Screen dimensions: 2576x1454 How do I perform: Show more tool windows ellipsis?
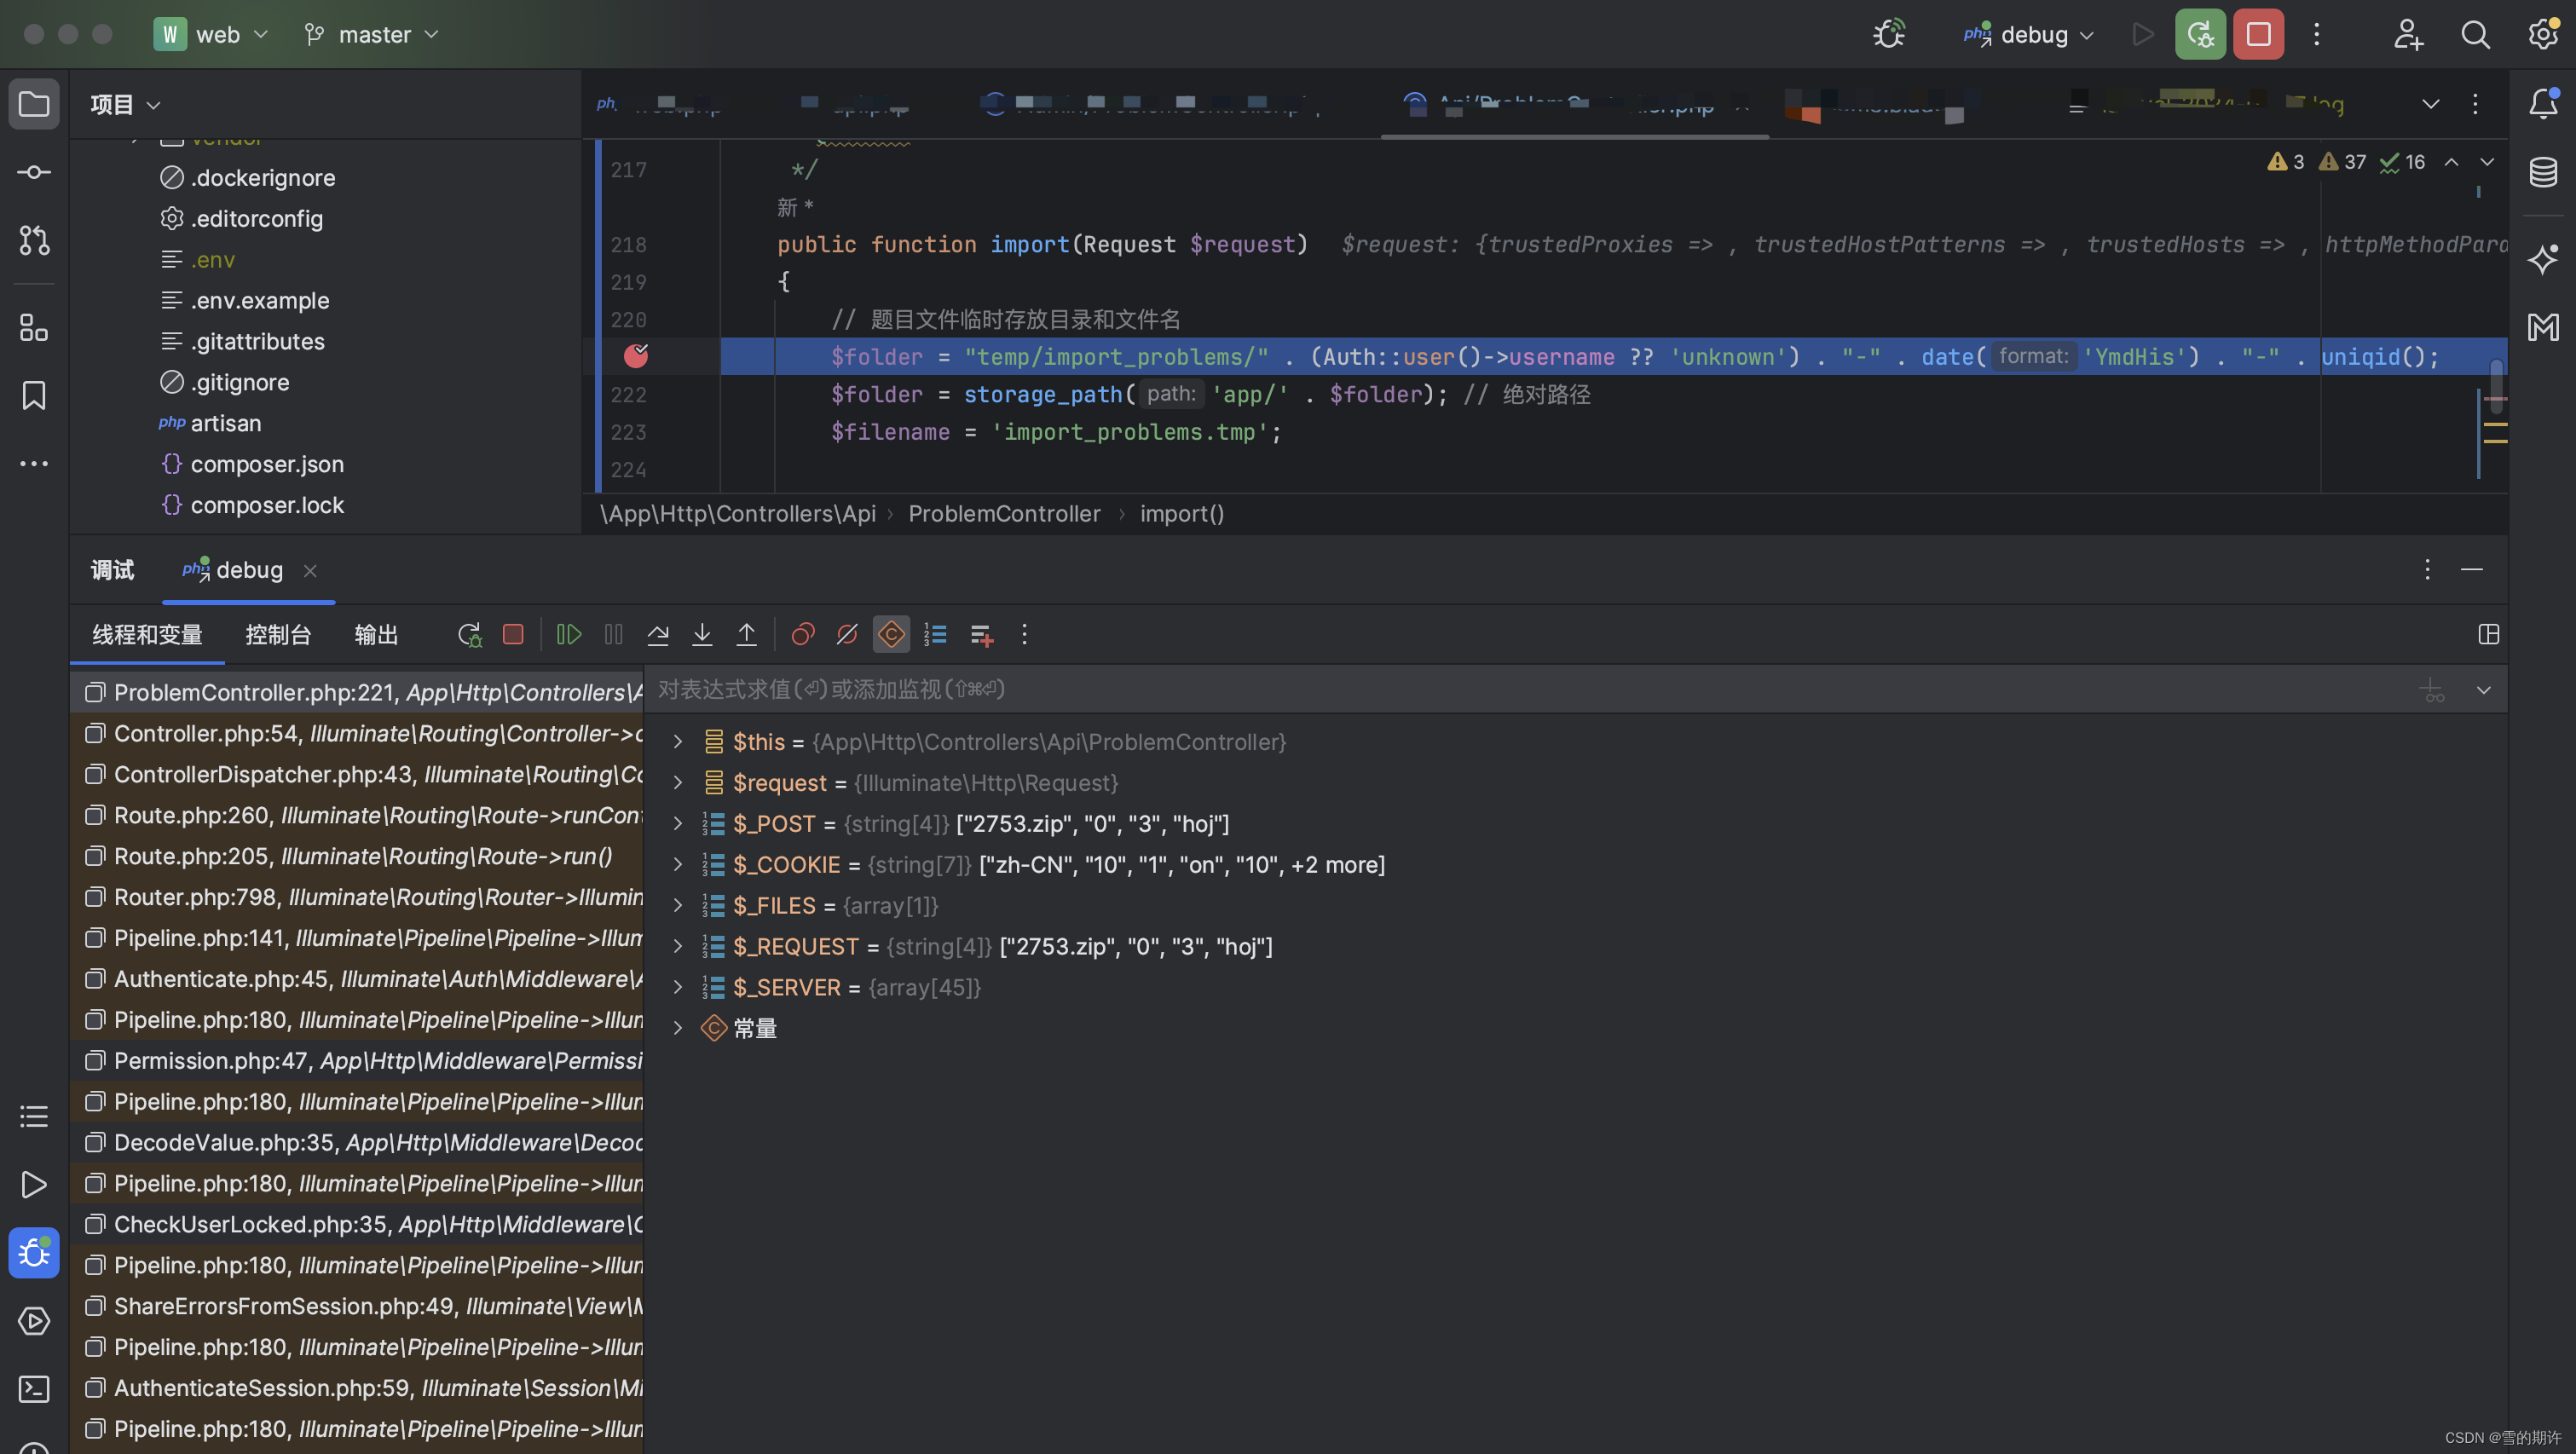34,463
